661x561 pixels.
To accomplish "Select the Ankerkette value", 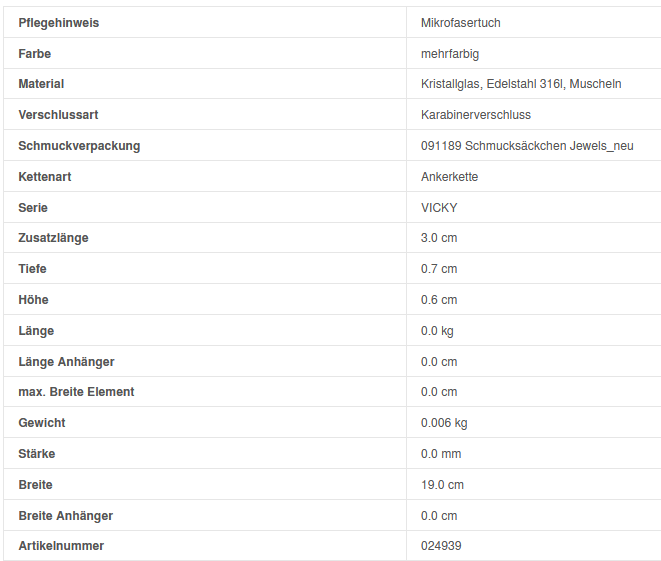I will click(x=450, y=177).
